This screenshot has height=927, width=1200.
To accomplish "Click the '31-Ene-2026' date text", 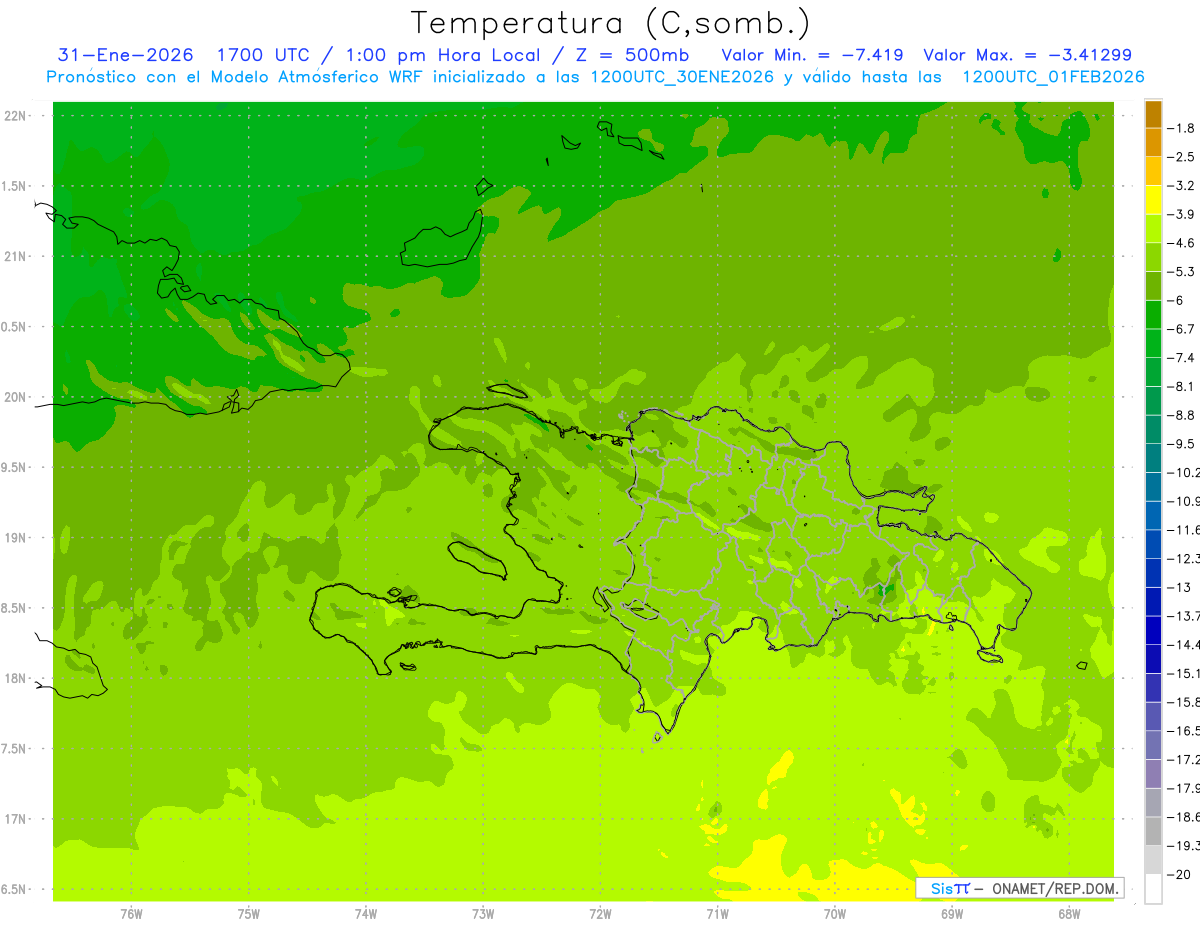I will point(125,55).
